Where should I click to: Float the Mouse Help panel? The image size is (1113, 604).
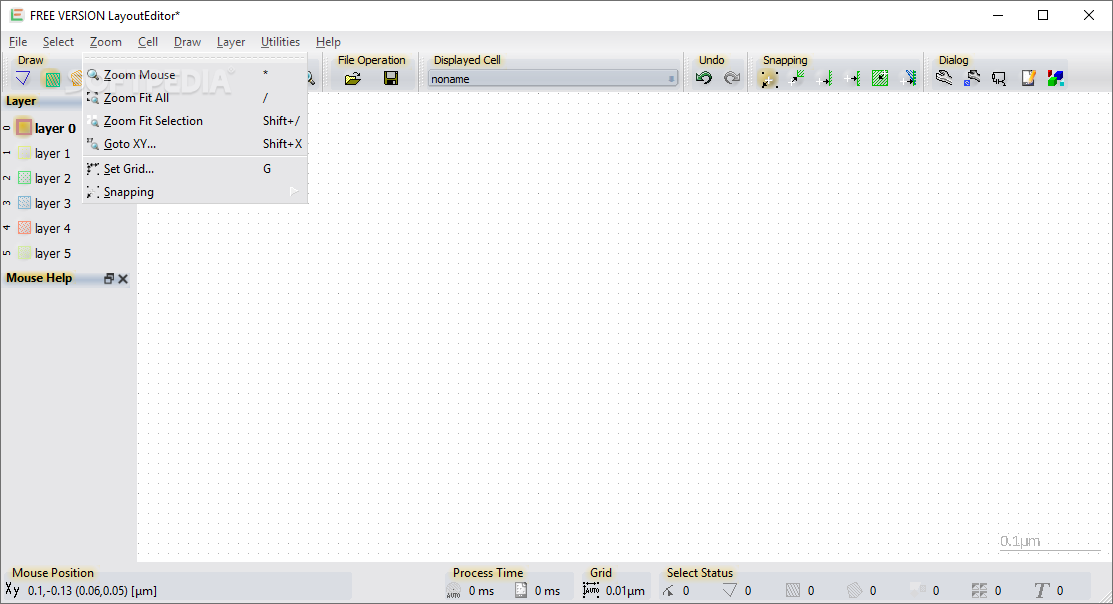click(109, 279)
